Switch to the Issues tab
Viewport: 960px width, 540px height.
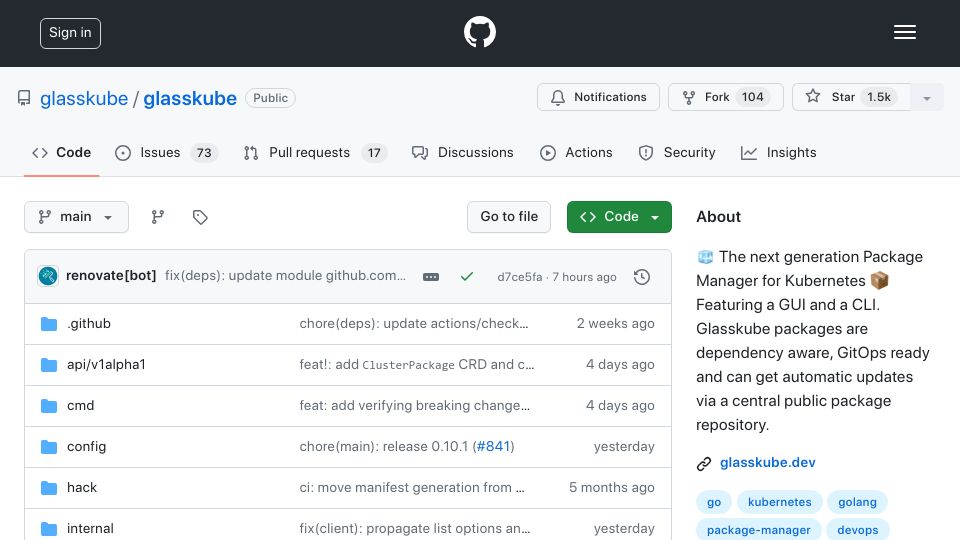click(x=166, y=152)
